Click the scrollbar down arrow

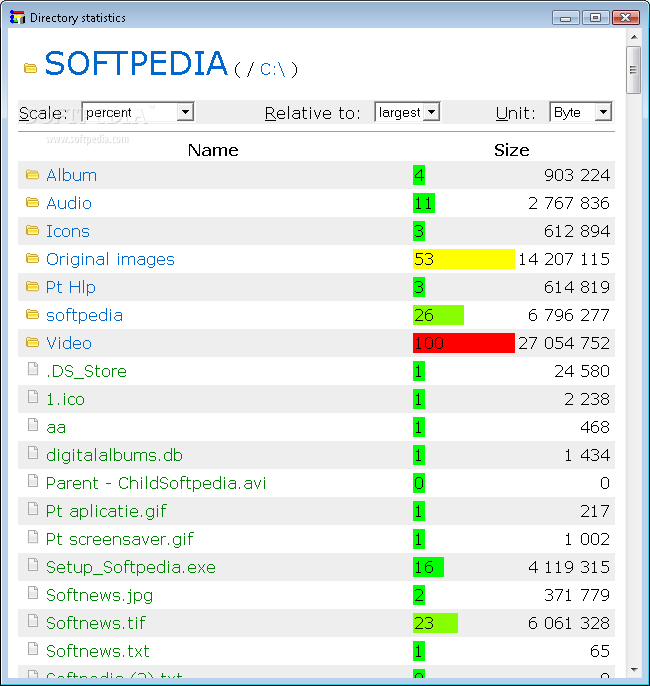(633, 670)
